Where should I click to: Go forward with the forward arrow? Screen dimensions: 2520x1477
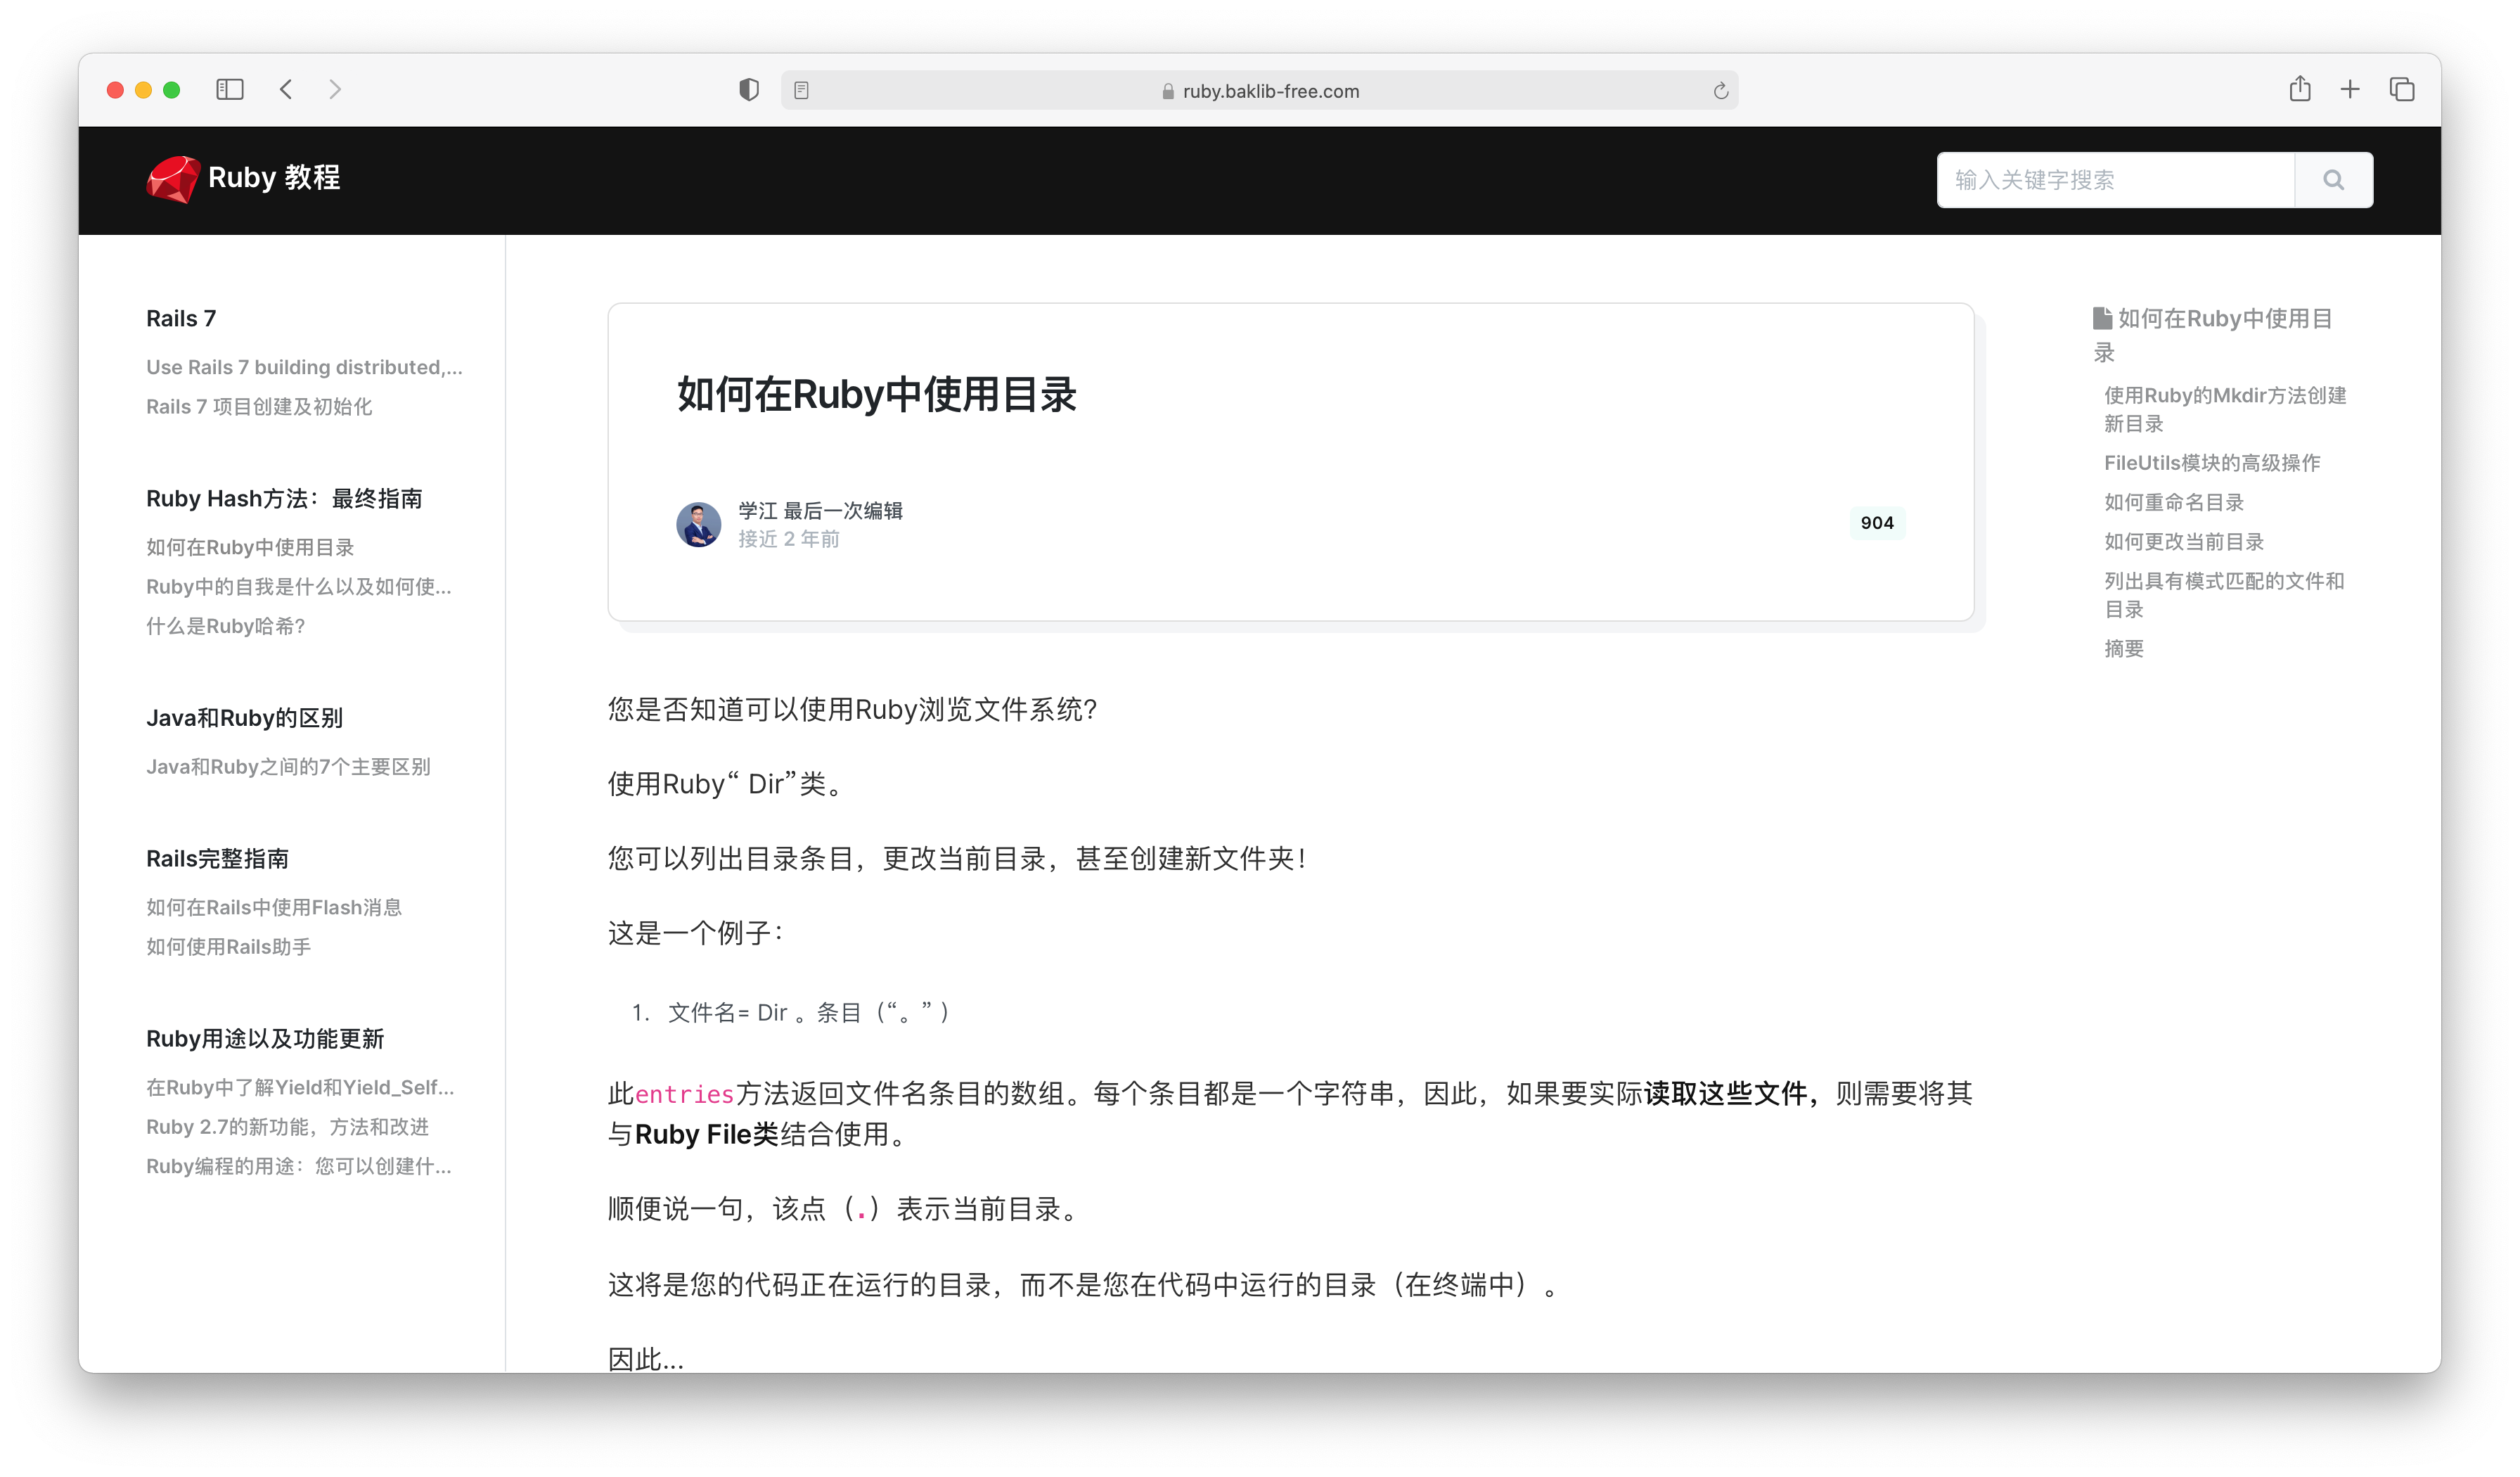coord(335,90)
